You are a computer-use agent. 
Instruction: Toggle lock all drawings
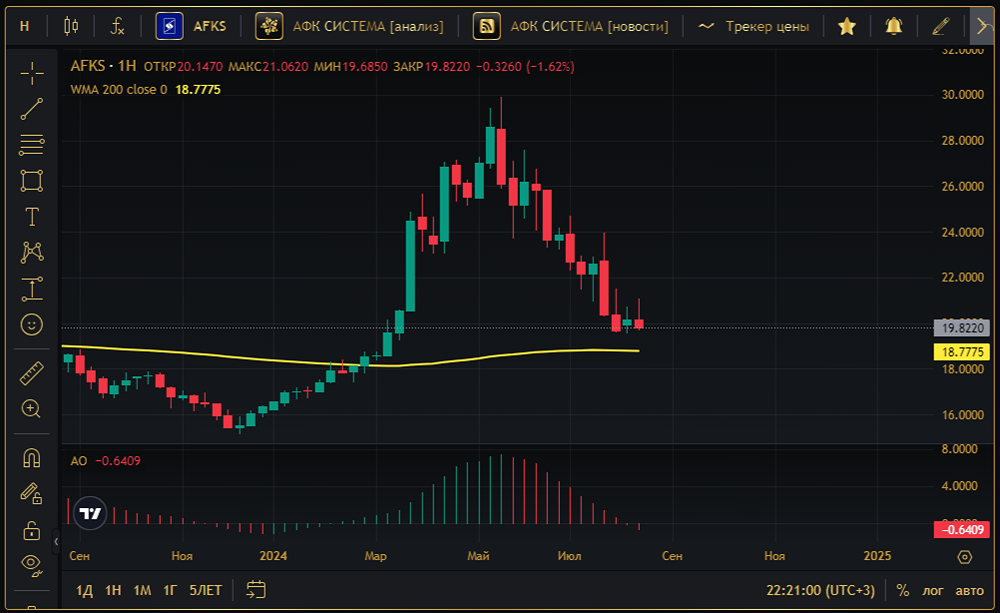tap(31, 530)
